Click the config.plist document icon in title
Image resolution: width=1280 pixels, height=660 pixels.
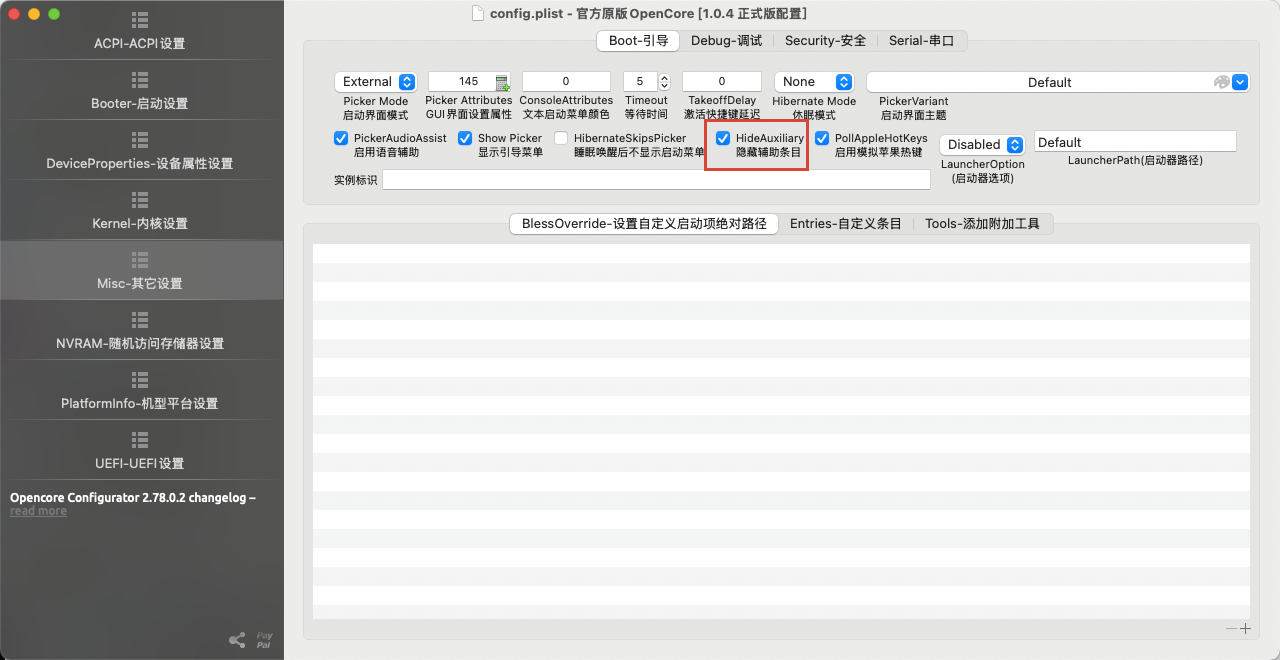(478, 13)
